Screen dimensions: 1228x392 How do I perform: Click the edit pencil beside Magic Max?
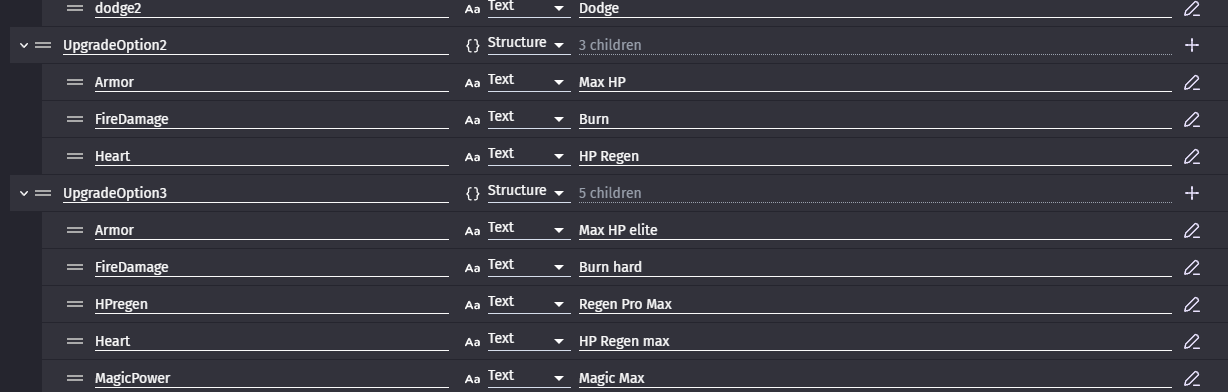(x=1191, y=378)
